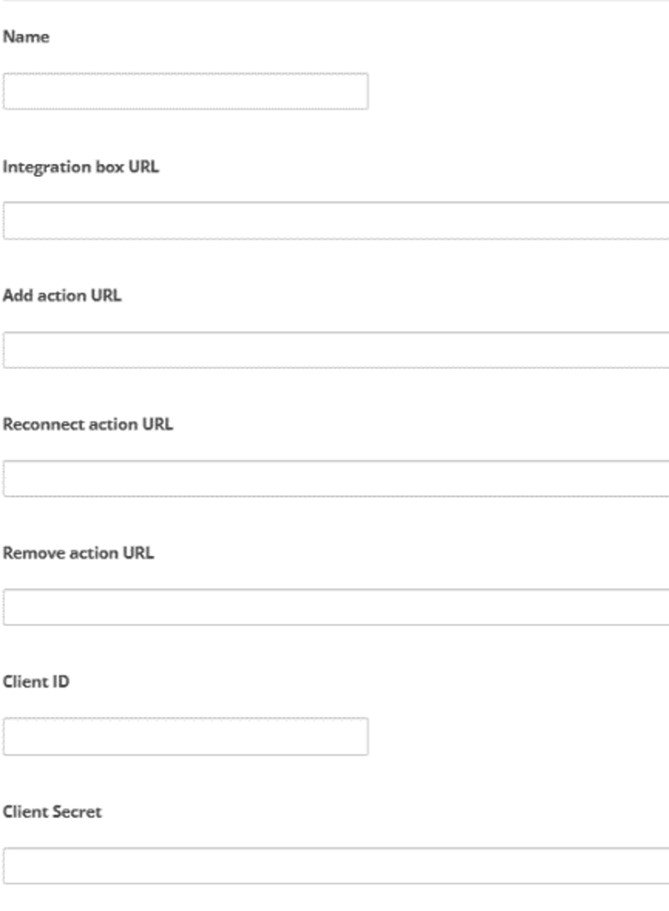Screen dimensions: 669x911
Task: Click the short text box under Client ID
Action: coord(185,736)
